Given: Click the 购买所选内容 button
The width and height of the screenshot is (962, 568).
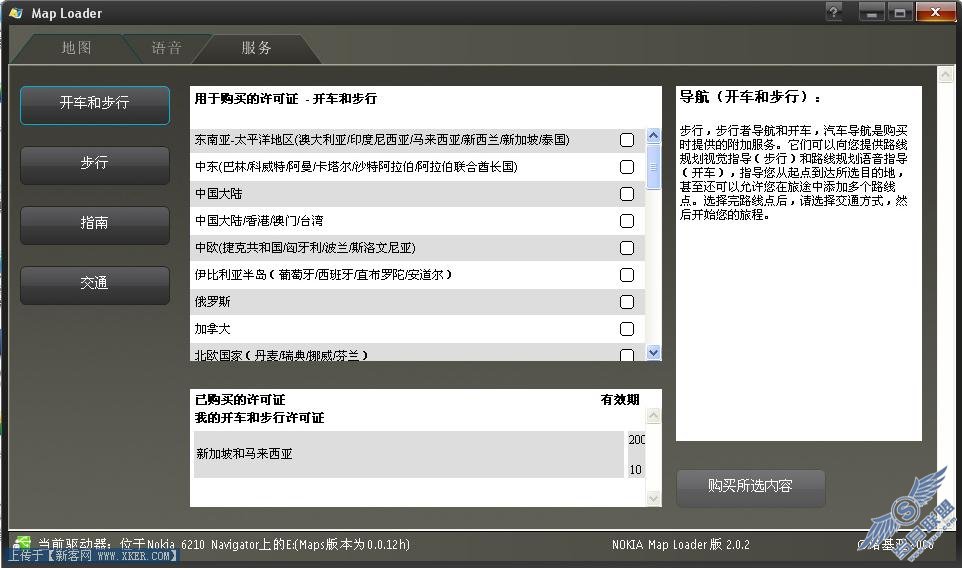Looking at the screenshot, I should click(750, 488).
